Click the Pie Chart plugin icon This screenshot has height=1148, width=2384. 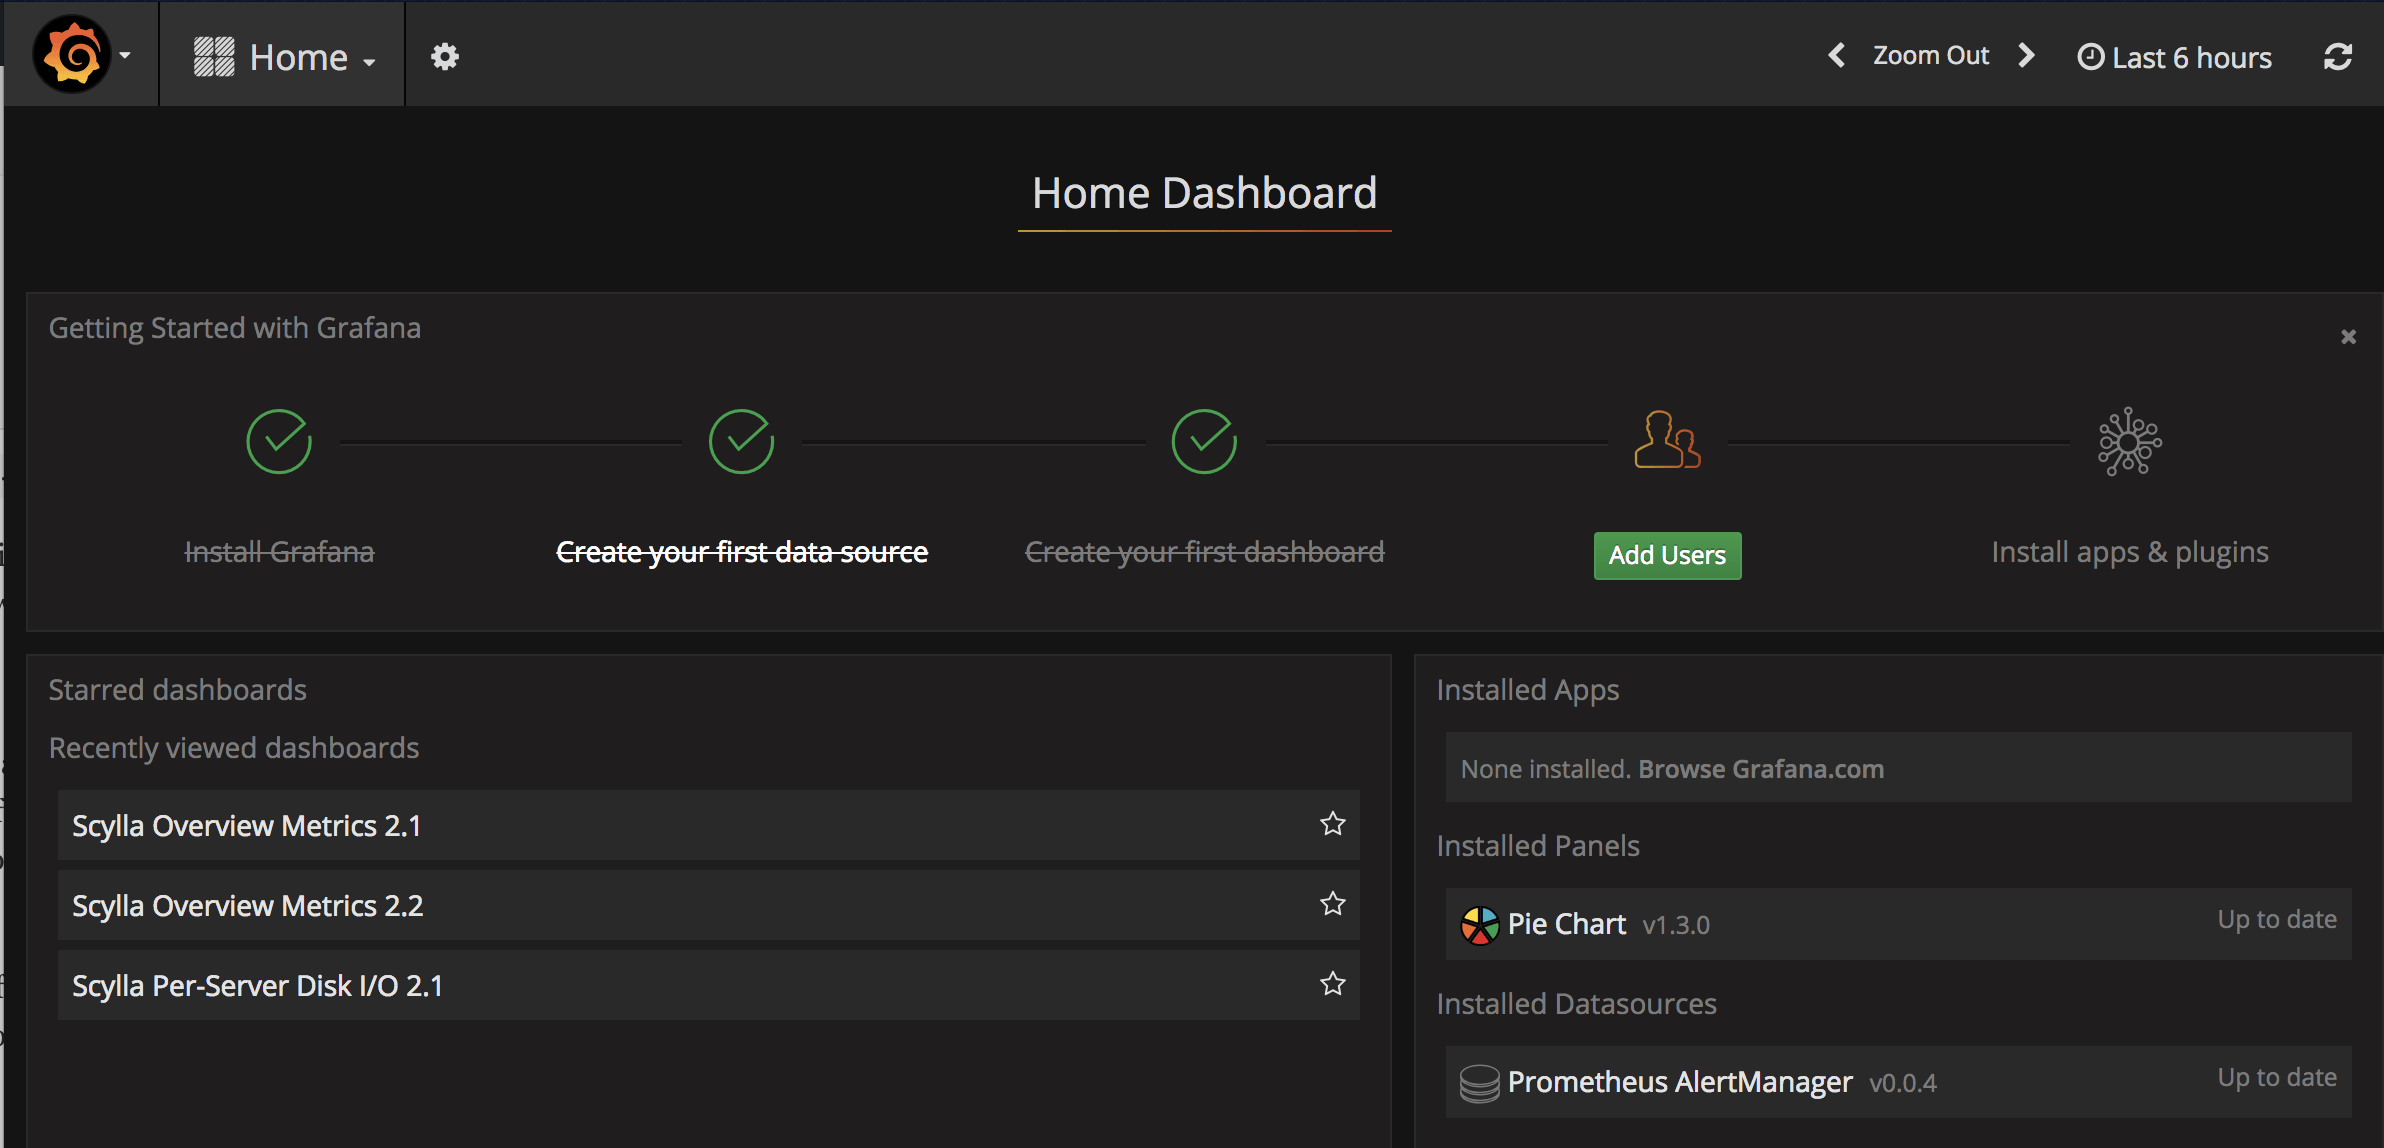[1479, 925]
